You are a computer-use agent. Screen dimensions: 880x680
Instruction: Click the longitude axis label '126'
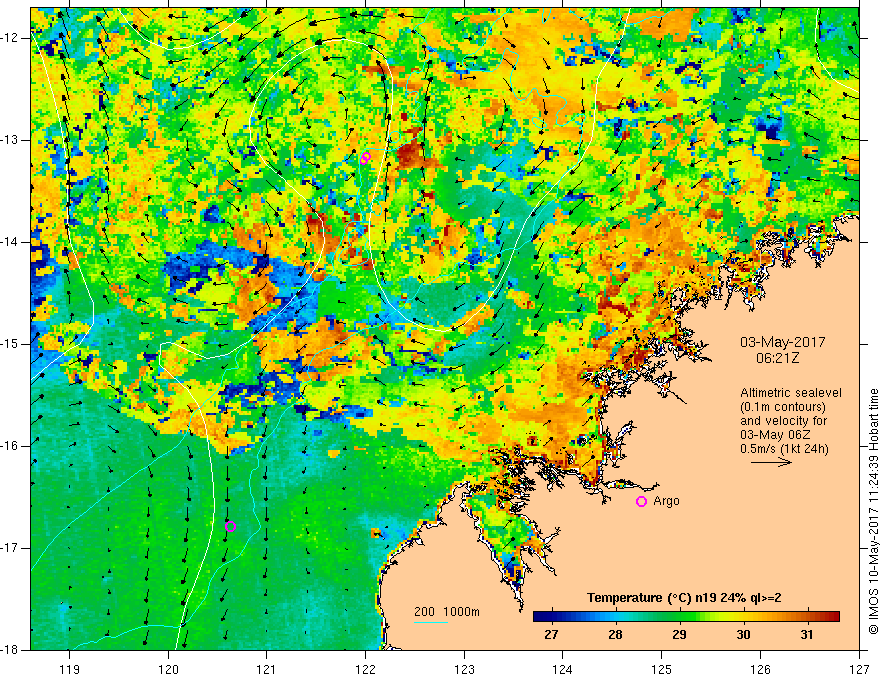pos(760,670)
